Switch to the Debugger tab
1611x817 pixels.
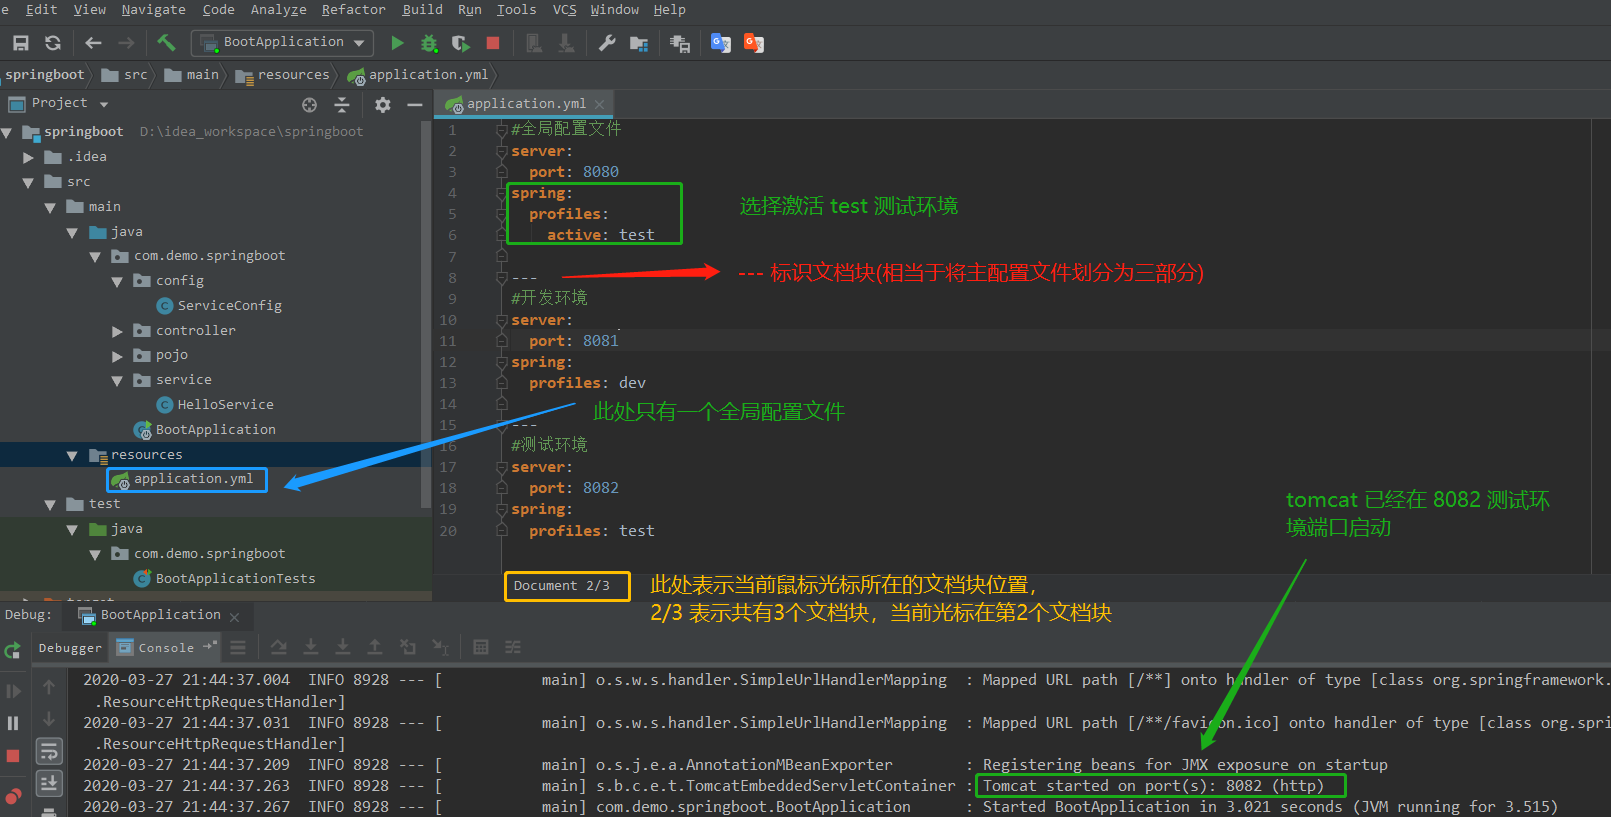[x=70, y=648]
